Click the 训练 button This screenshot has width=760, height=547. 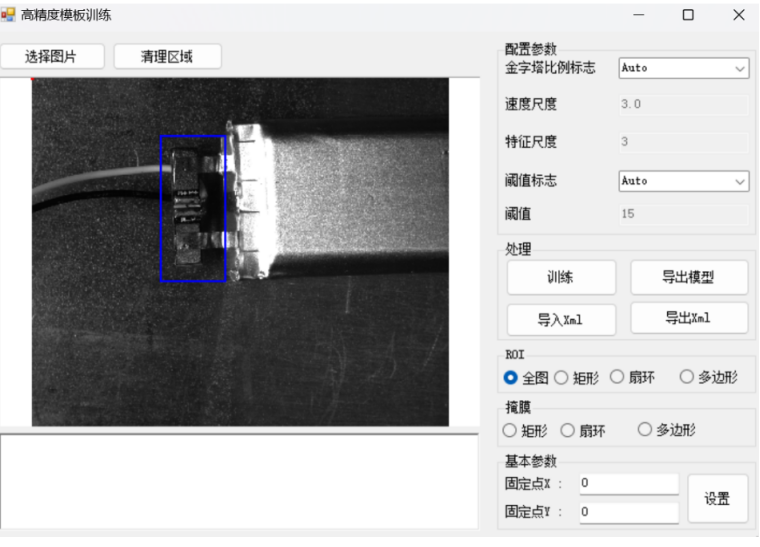560,278
